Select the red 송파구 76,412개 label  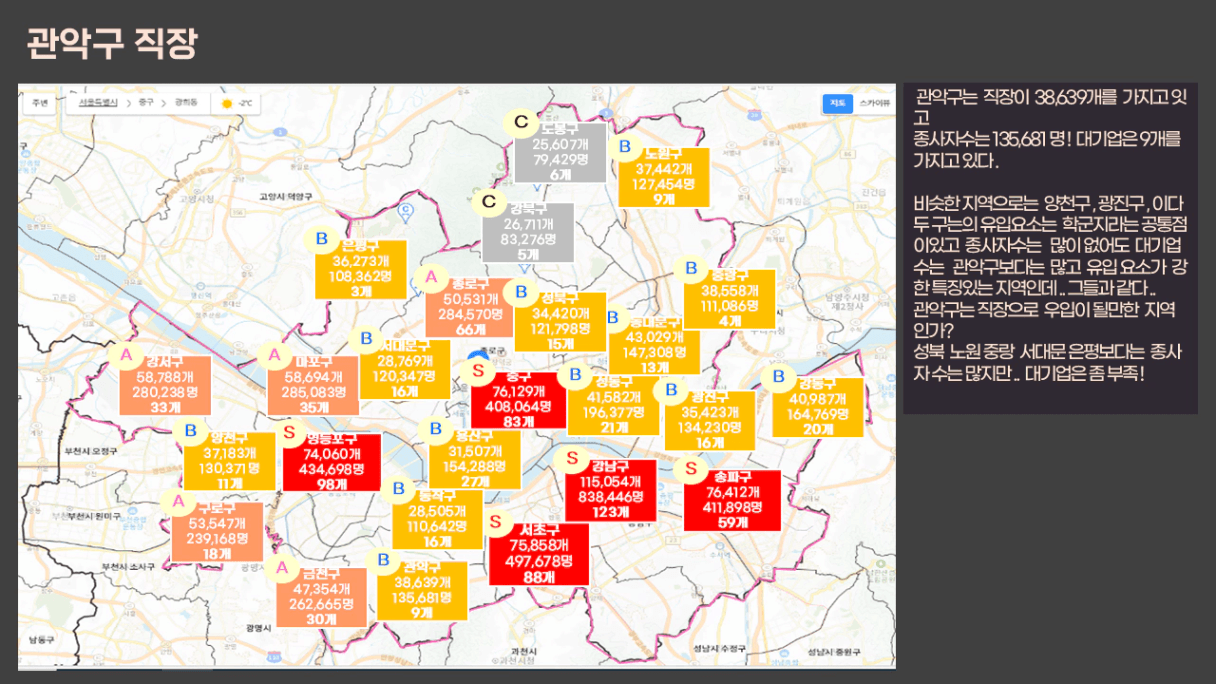(732, 500)
